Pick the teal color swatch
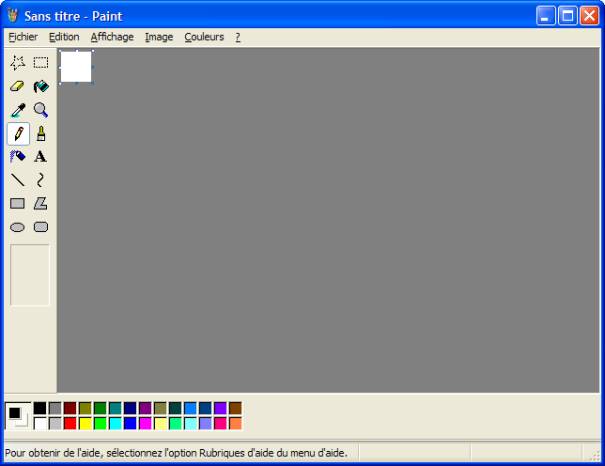This screenshot has height=466, width=605. coord(115,408)
